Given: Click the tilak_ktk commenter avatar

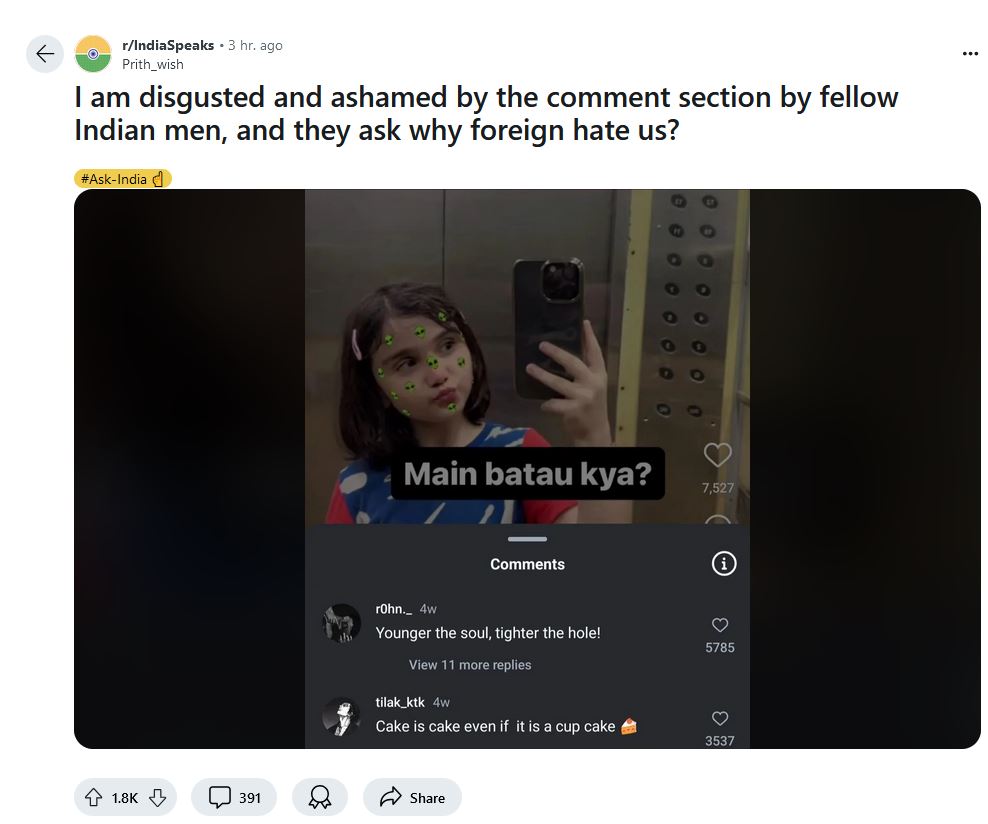Looking at the screenshot, I should tap(341, 716).
